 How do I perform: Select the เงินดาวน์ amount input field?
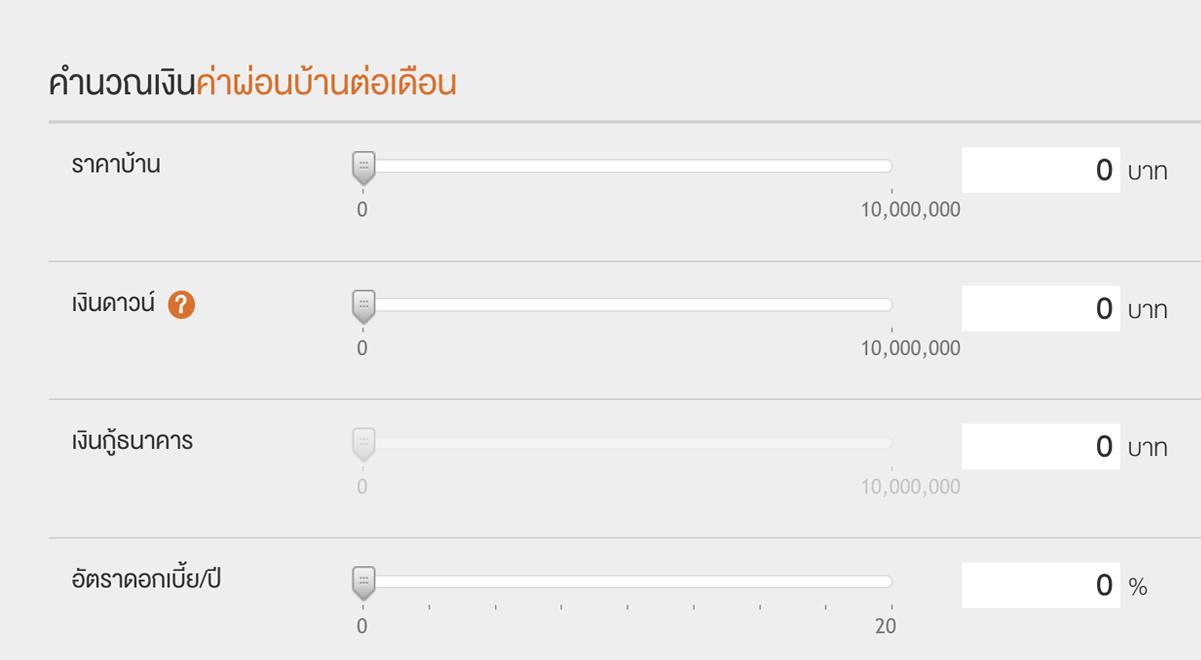tap(1040, 307)
